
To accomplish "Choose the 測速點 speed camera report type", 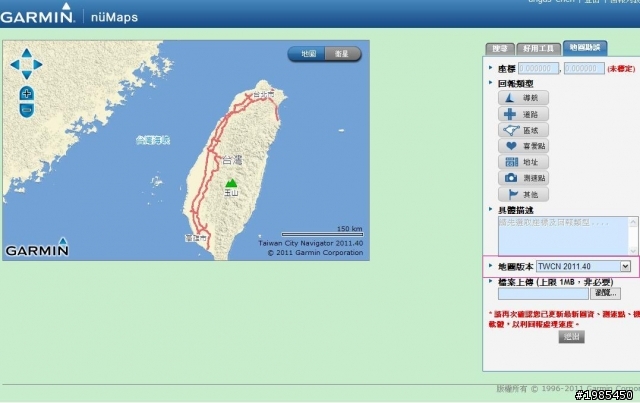I will click(x=523, y=178).
